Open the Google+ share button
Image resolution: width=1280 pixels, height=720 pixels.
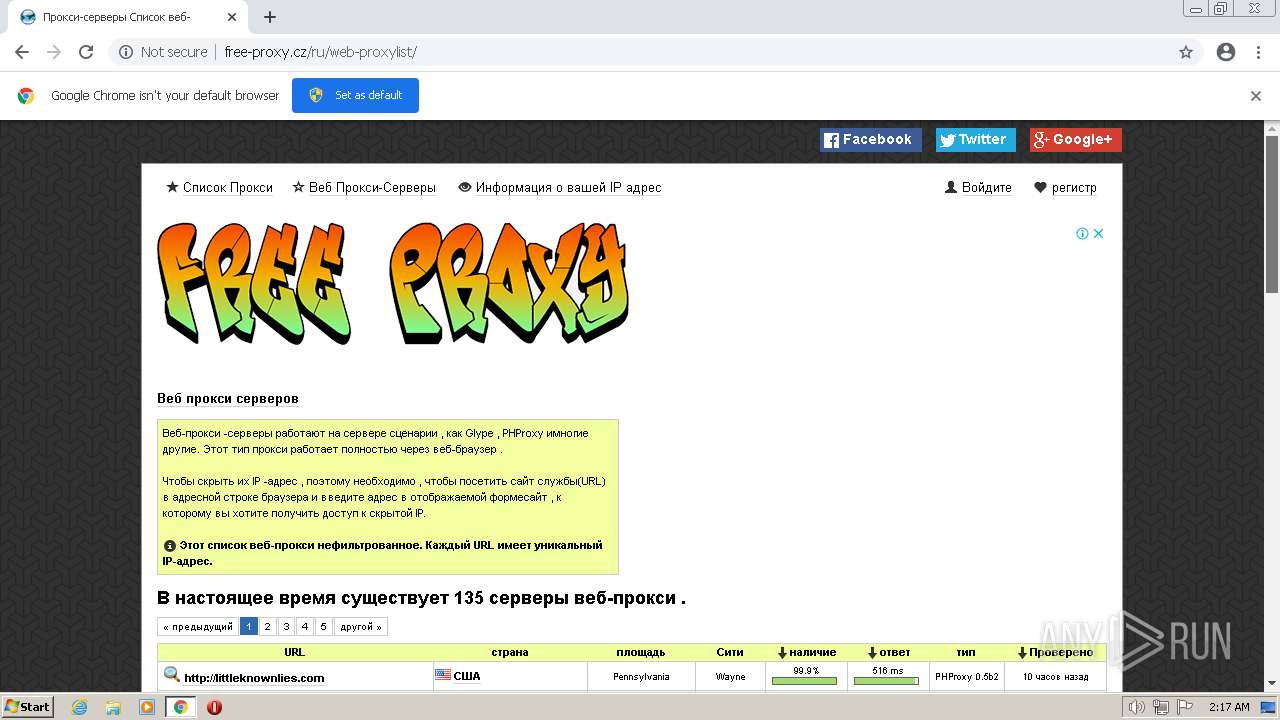click(x=1076, y=140)
